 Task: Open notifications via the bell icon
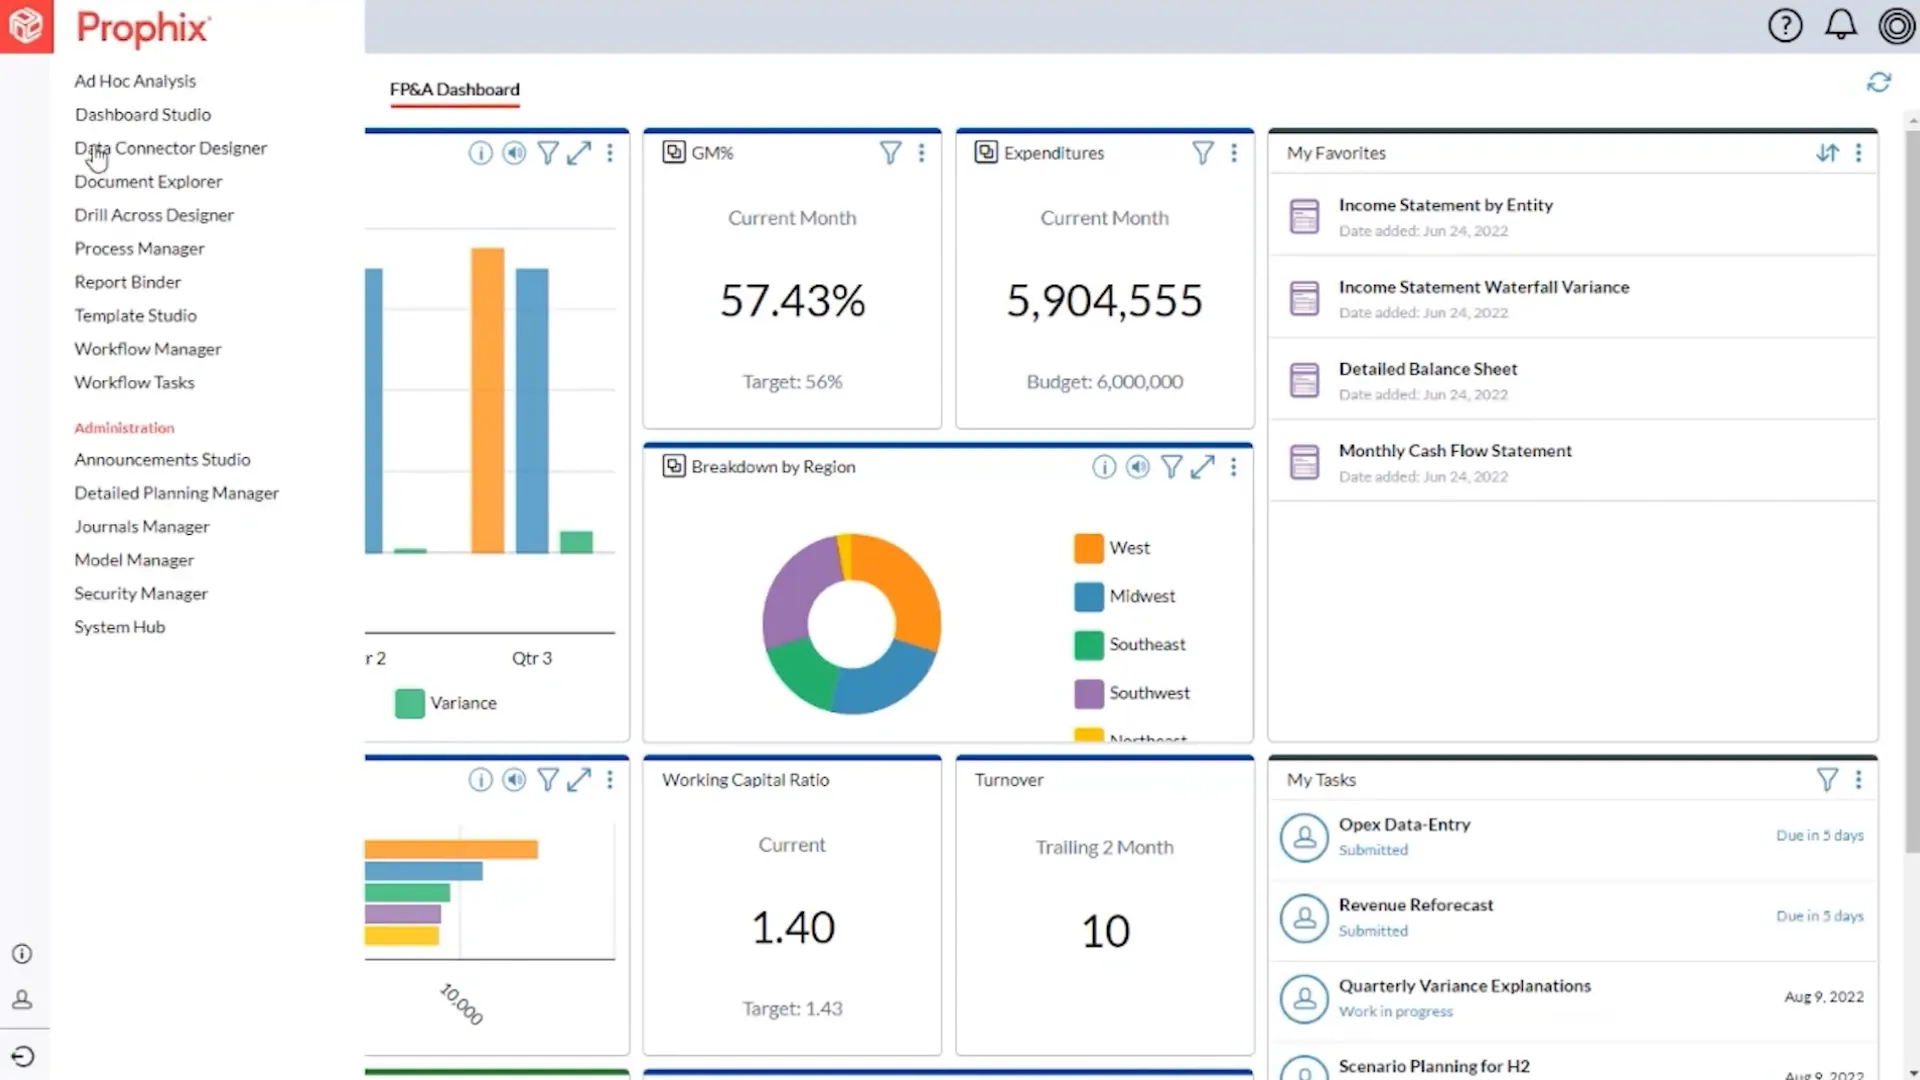1840,25
